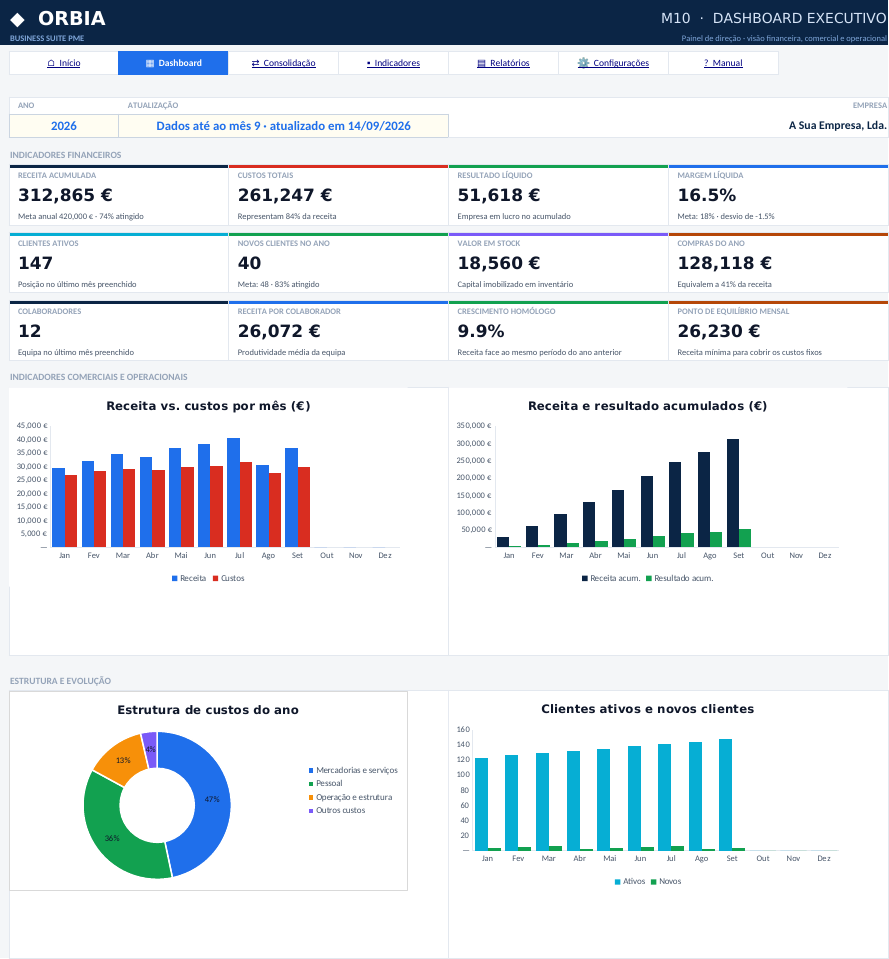Click the Receita Acumulada value 312,865 €

click(x=65, y=195)
